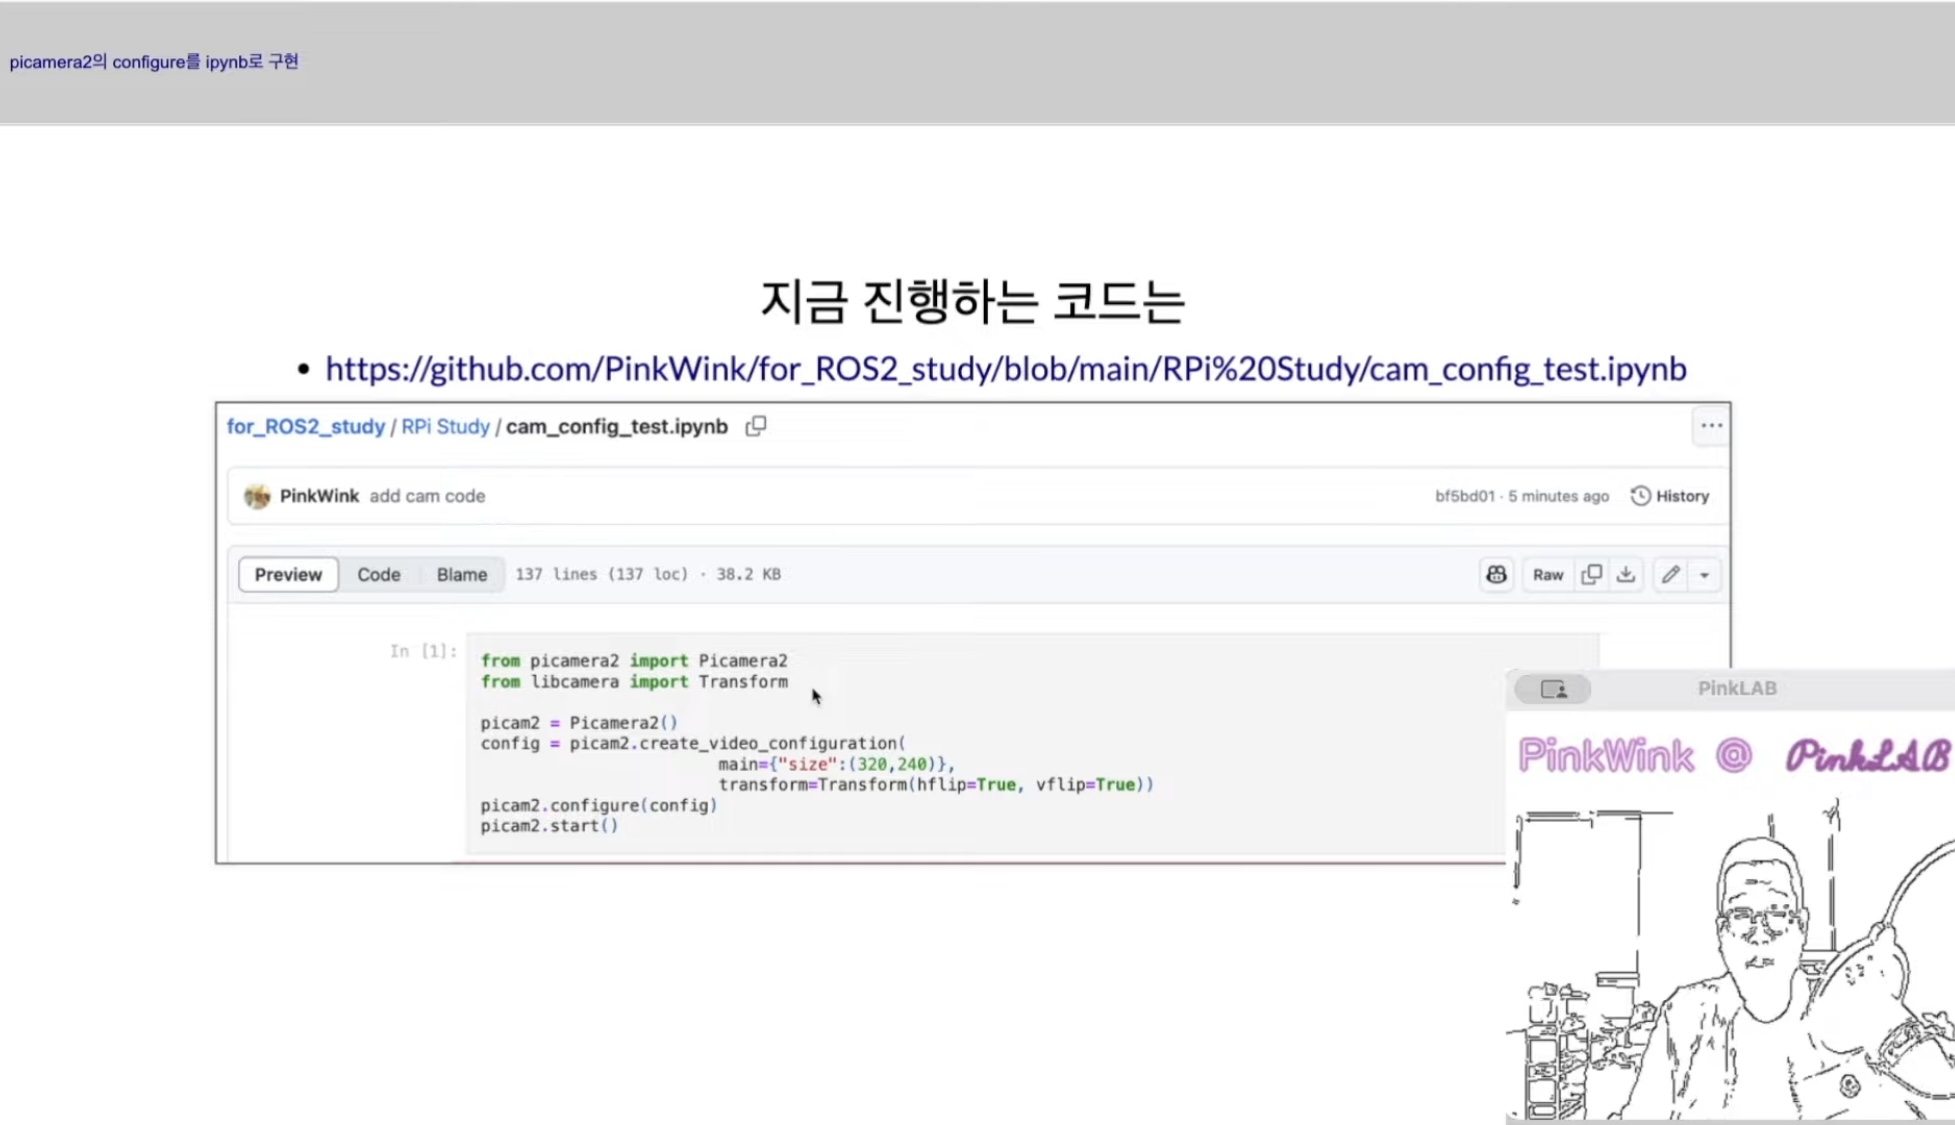Screen dimensions: 1955x1125
Task: Open the for_ROS2_study breadcrumb link
Action: coord(305,427)
